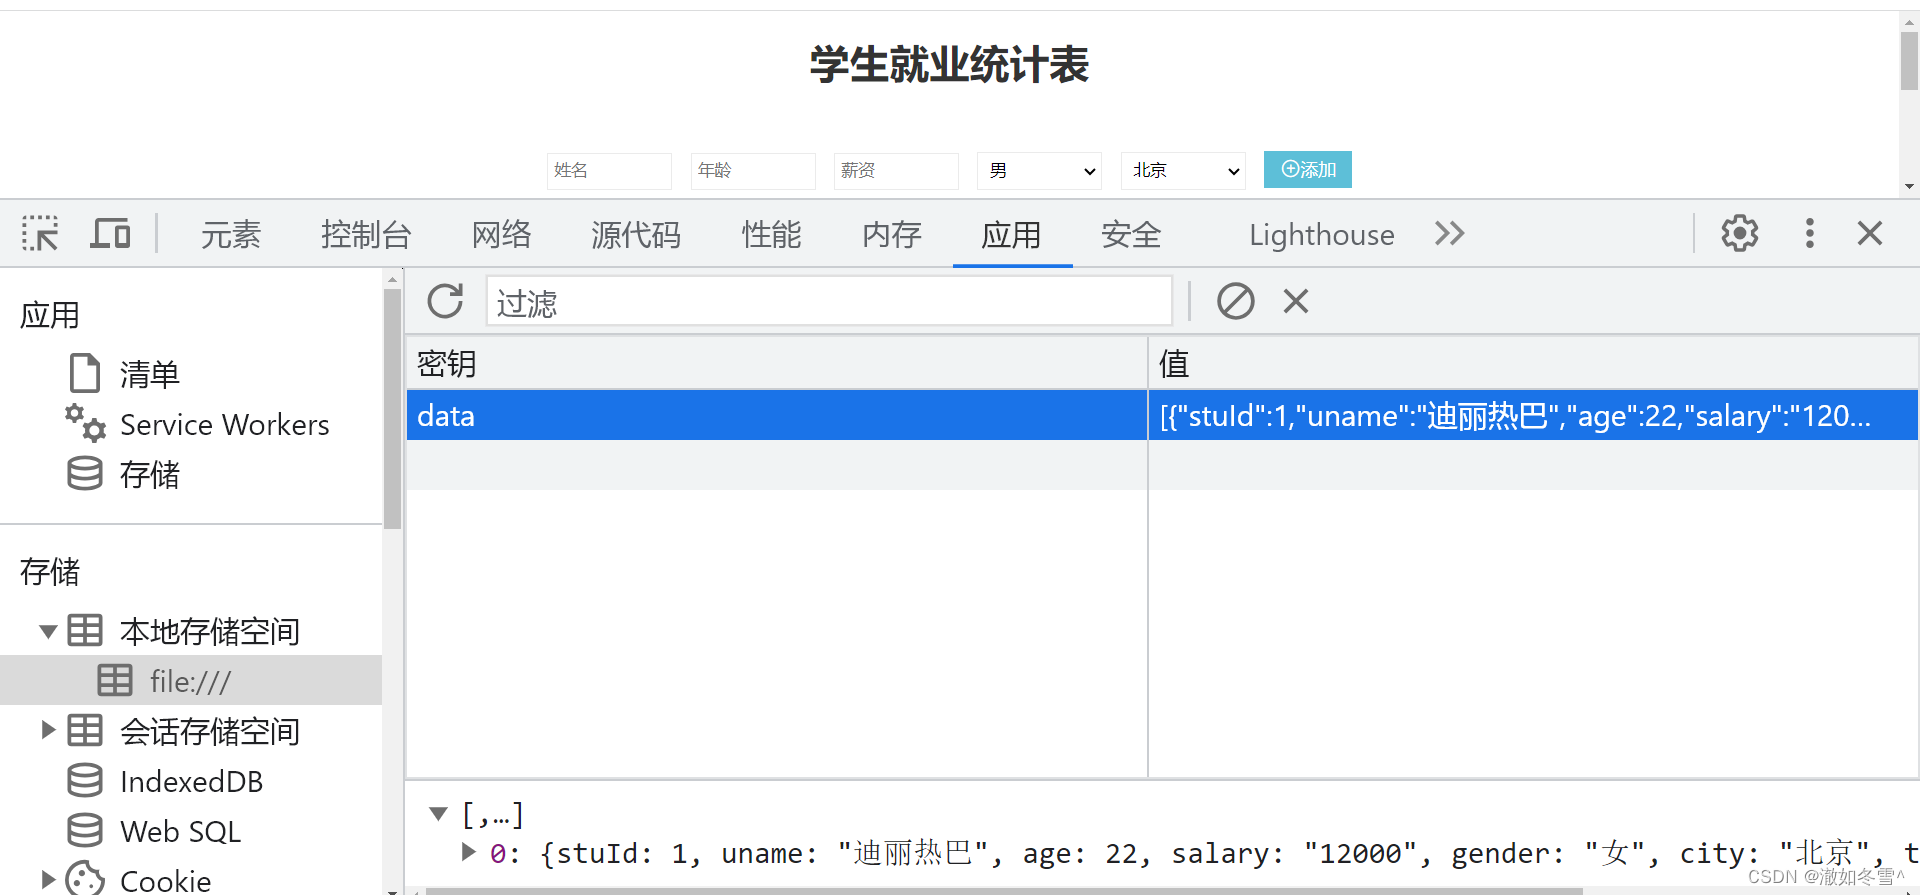
Task: Open the DevTools three-dot menu
Action: (x=1809, y=234)
